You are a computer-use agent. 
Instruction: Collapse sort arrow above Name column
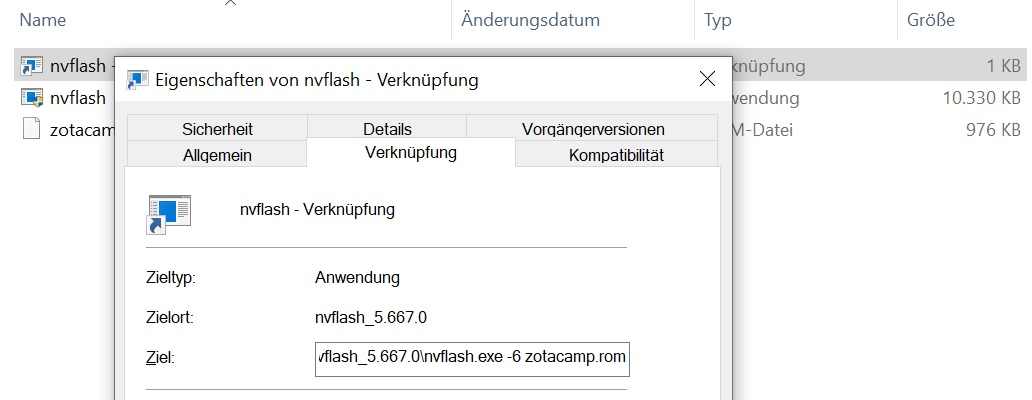coord(230,3)
